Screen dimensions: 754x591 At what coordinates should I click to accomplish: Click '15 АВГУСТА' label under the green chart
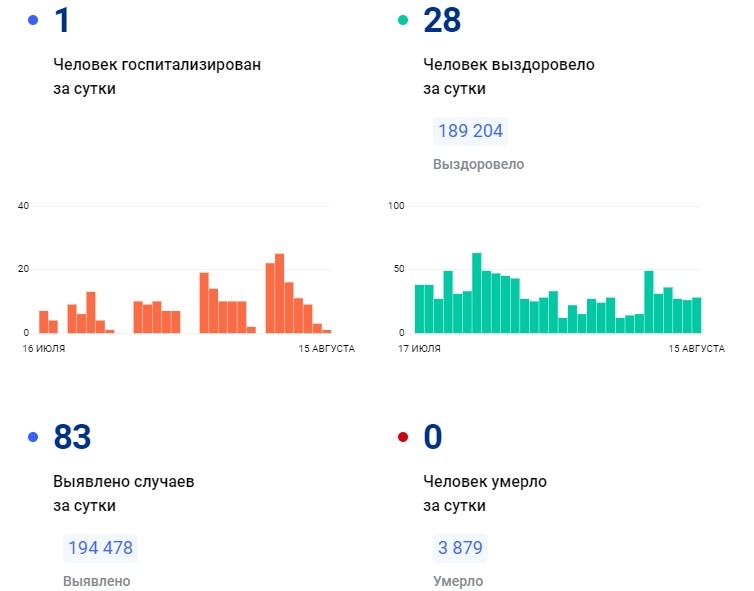click(x=696, y=348)
